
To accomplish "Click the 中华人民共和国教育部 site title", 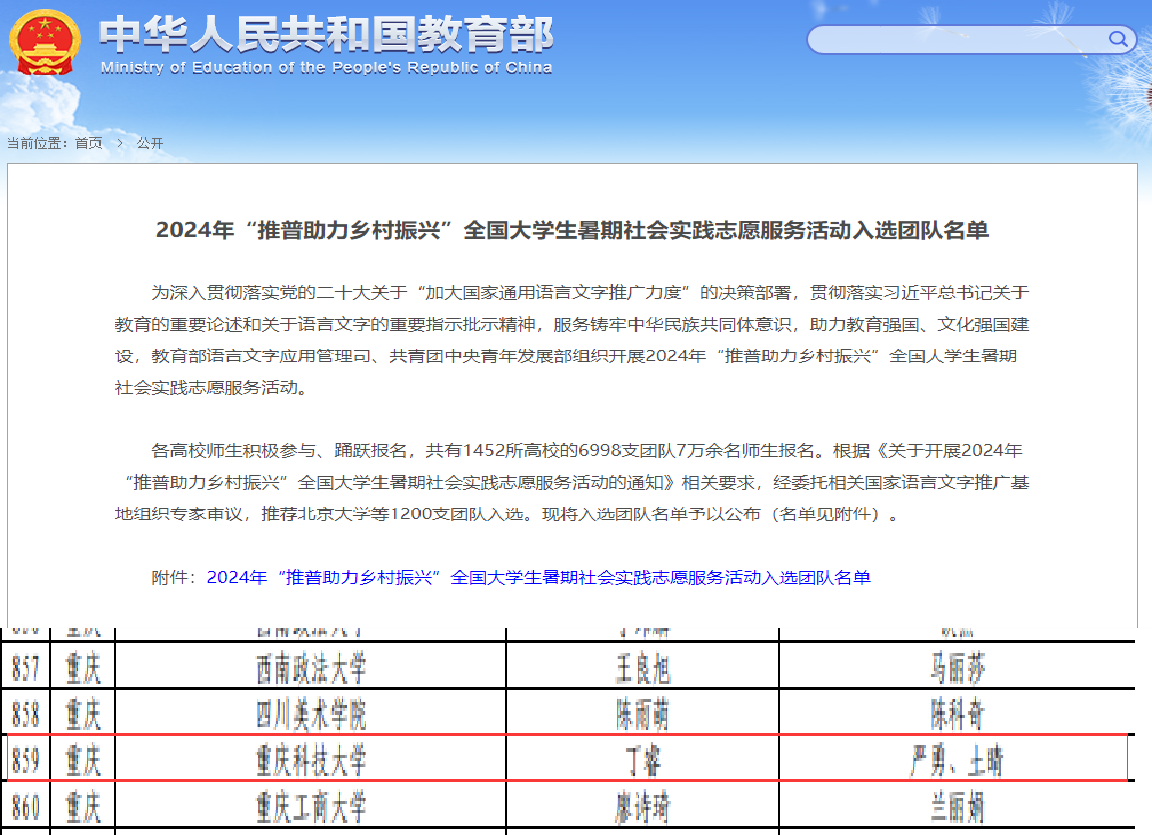I will (326, 35).
